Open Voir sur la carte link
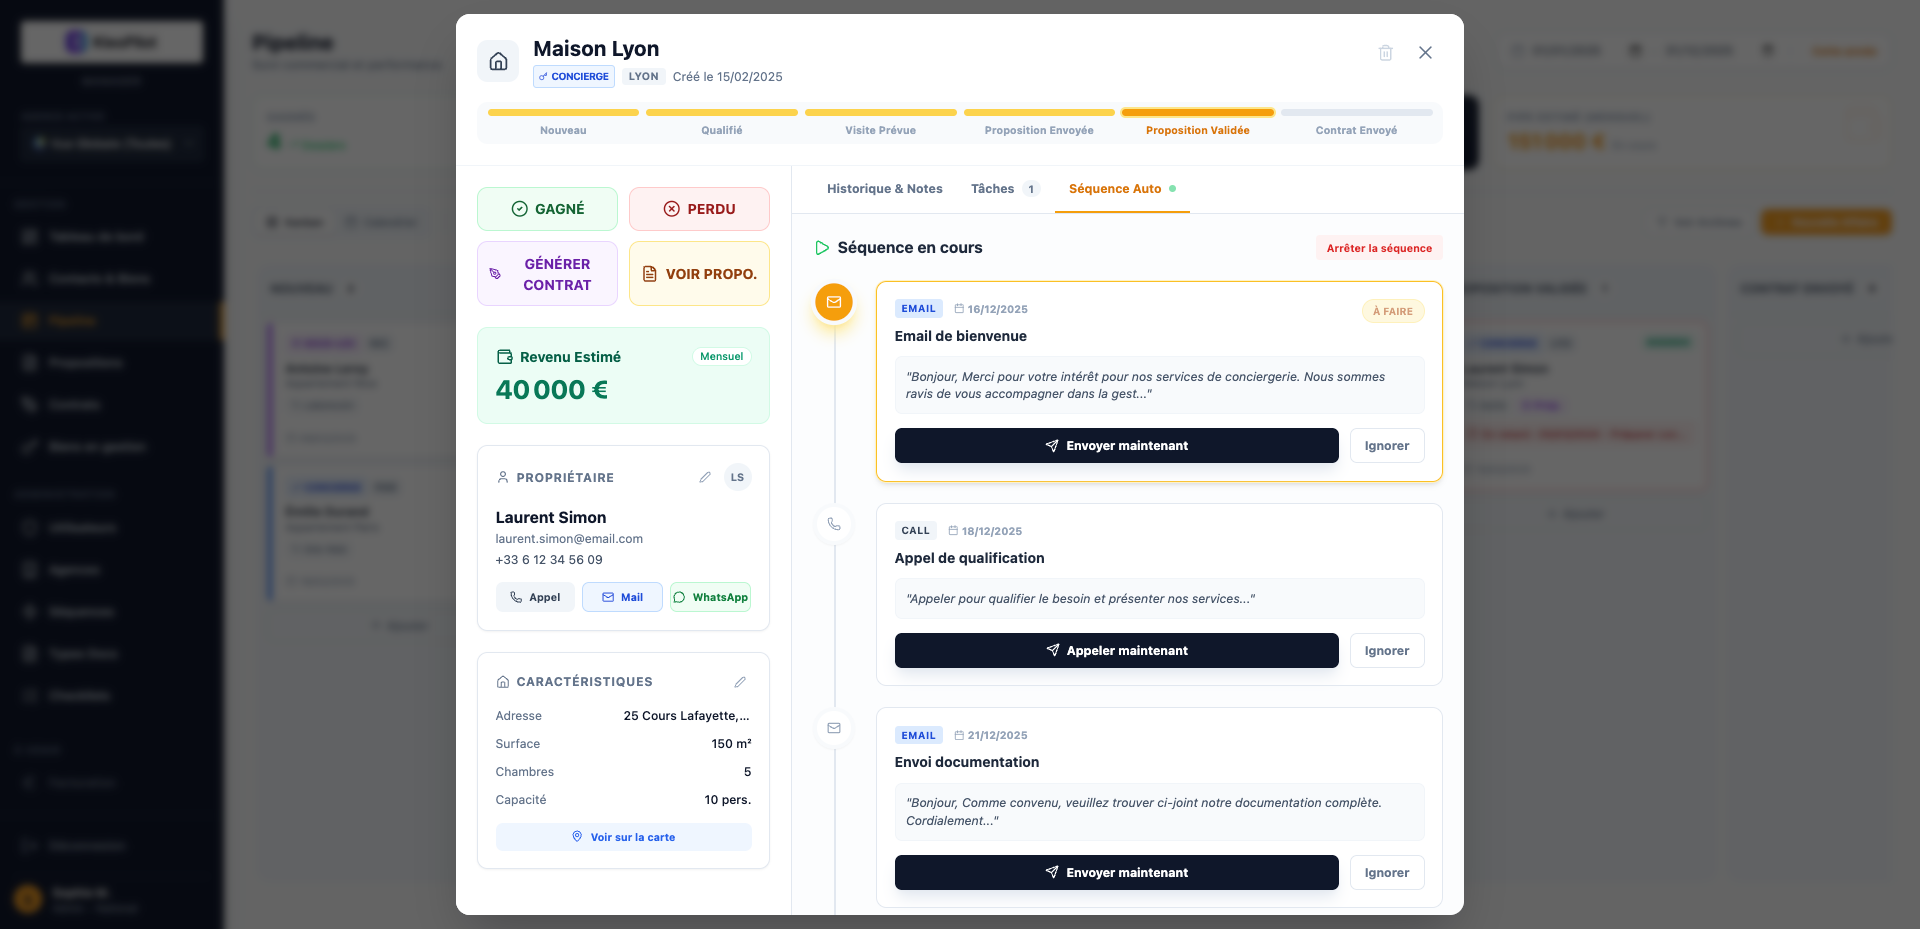The height and width of the screenshot is (929, 1920). pos(623,837)
